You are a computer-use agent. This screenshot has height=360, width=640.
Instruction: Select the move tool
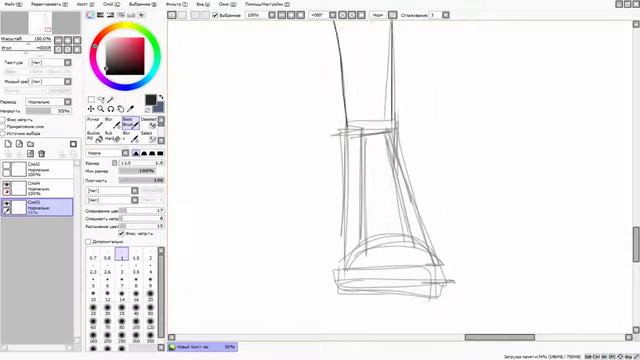pos(91,109)
